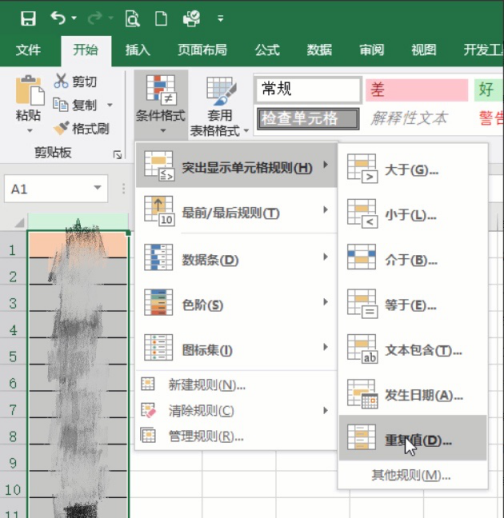504x519 pixels.
Task: Choose 文本包含(T) rule
Action: (413, 349)
